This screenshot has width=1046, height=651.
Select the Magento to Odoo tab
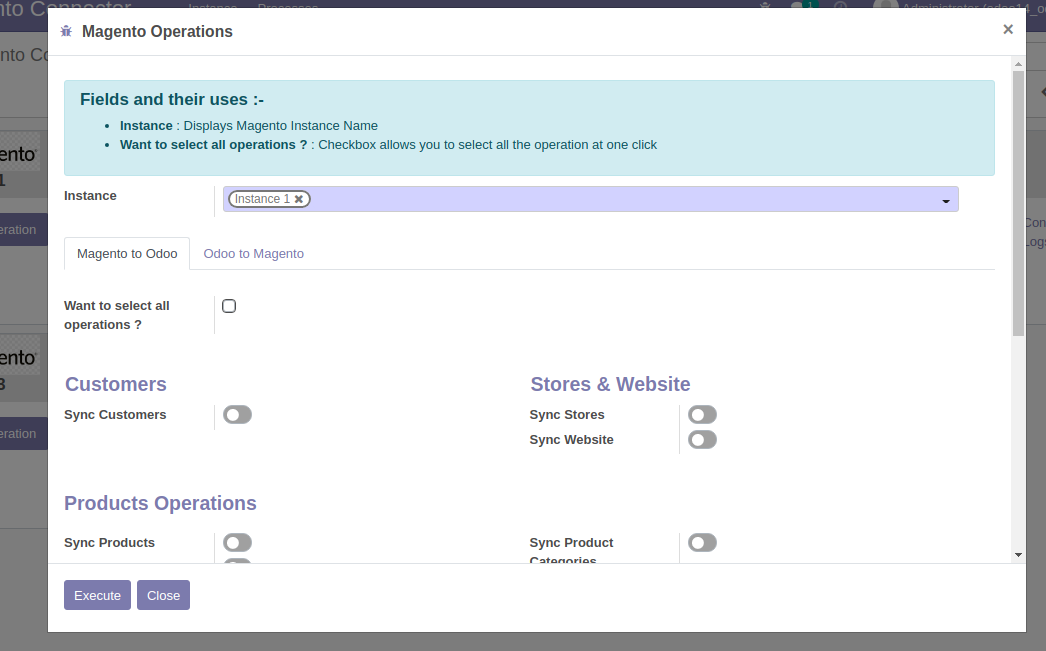[x=127, y=254]
